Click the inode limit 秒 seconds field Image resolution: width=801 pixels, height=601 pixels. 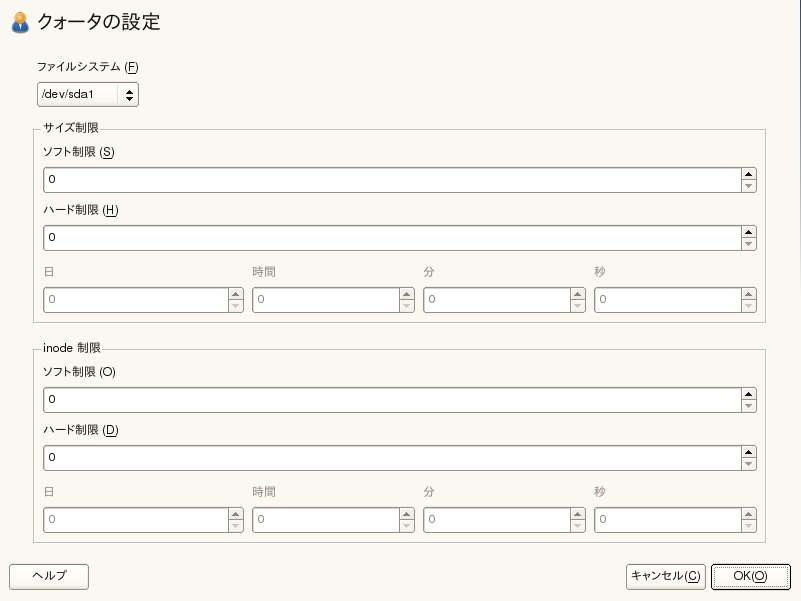[667, 520]
